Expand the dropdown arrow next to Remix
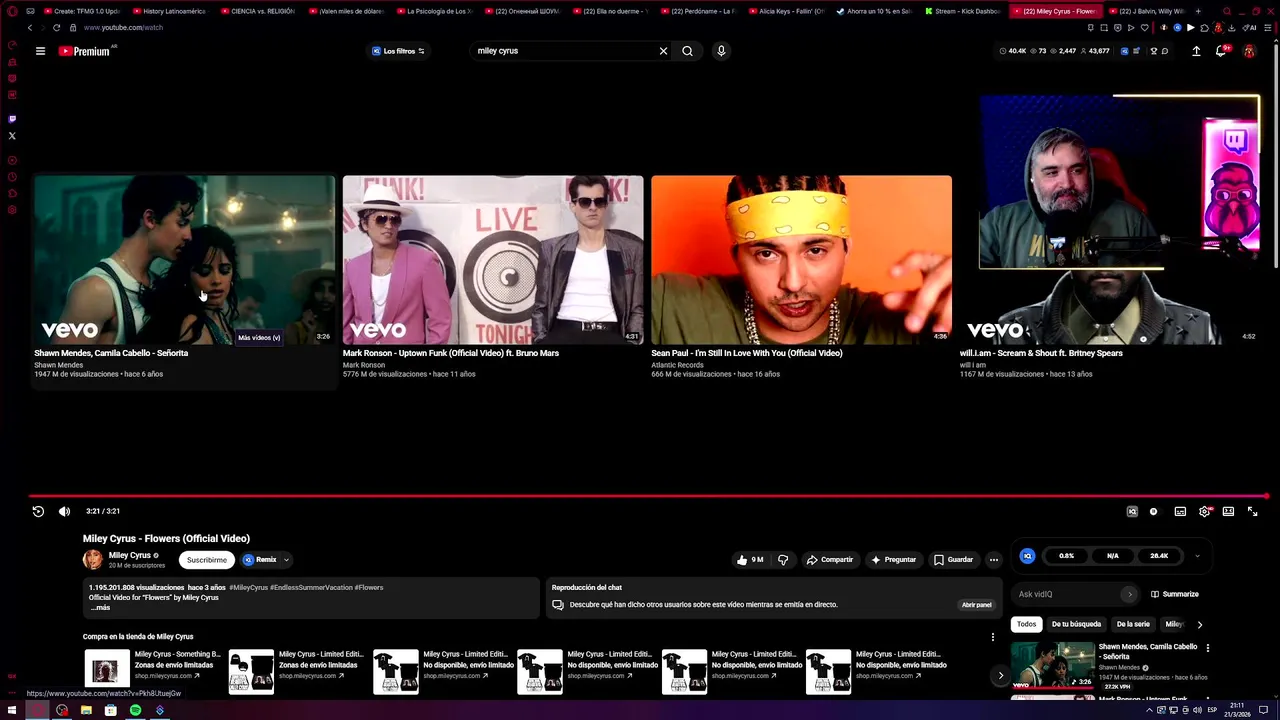The width and height of the screenshot is (1280, 720). tap(286, 560)
